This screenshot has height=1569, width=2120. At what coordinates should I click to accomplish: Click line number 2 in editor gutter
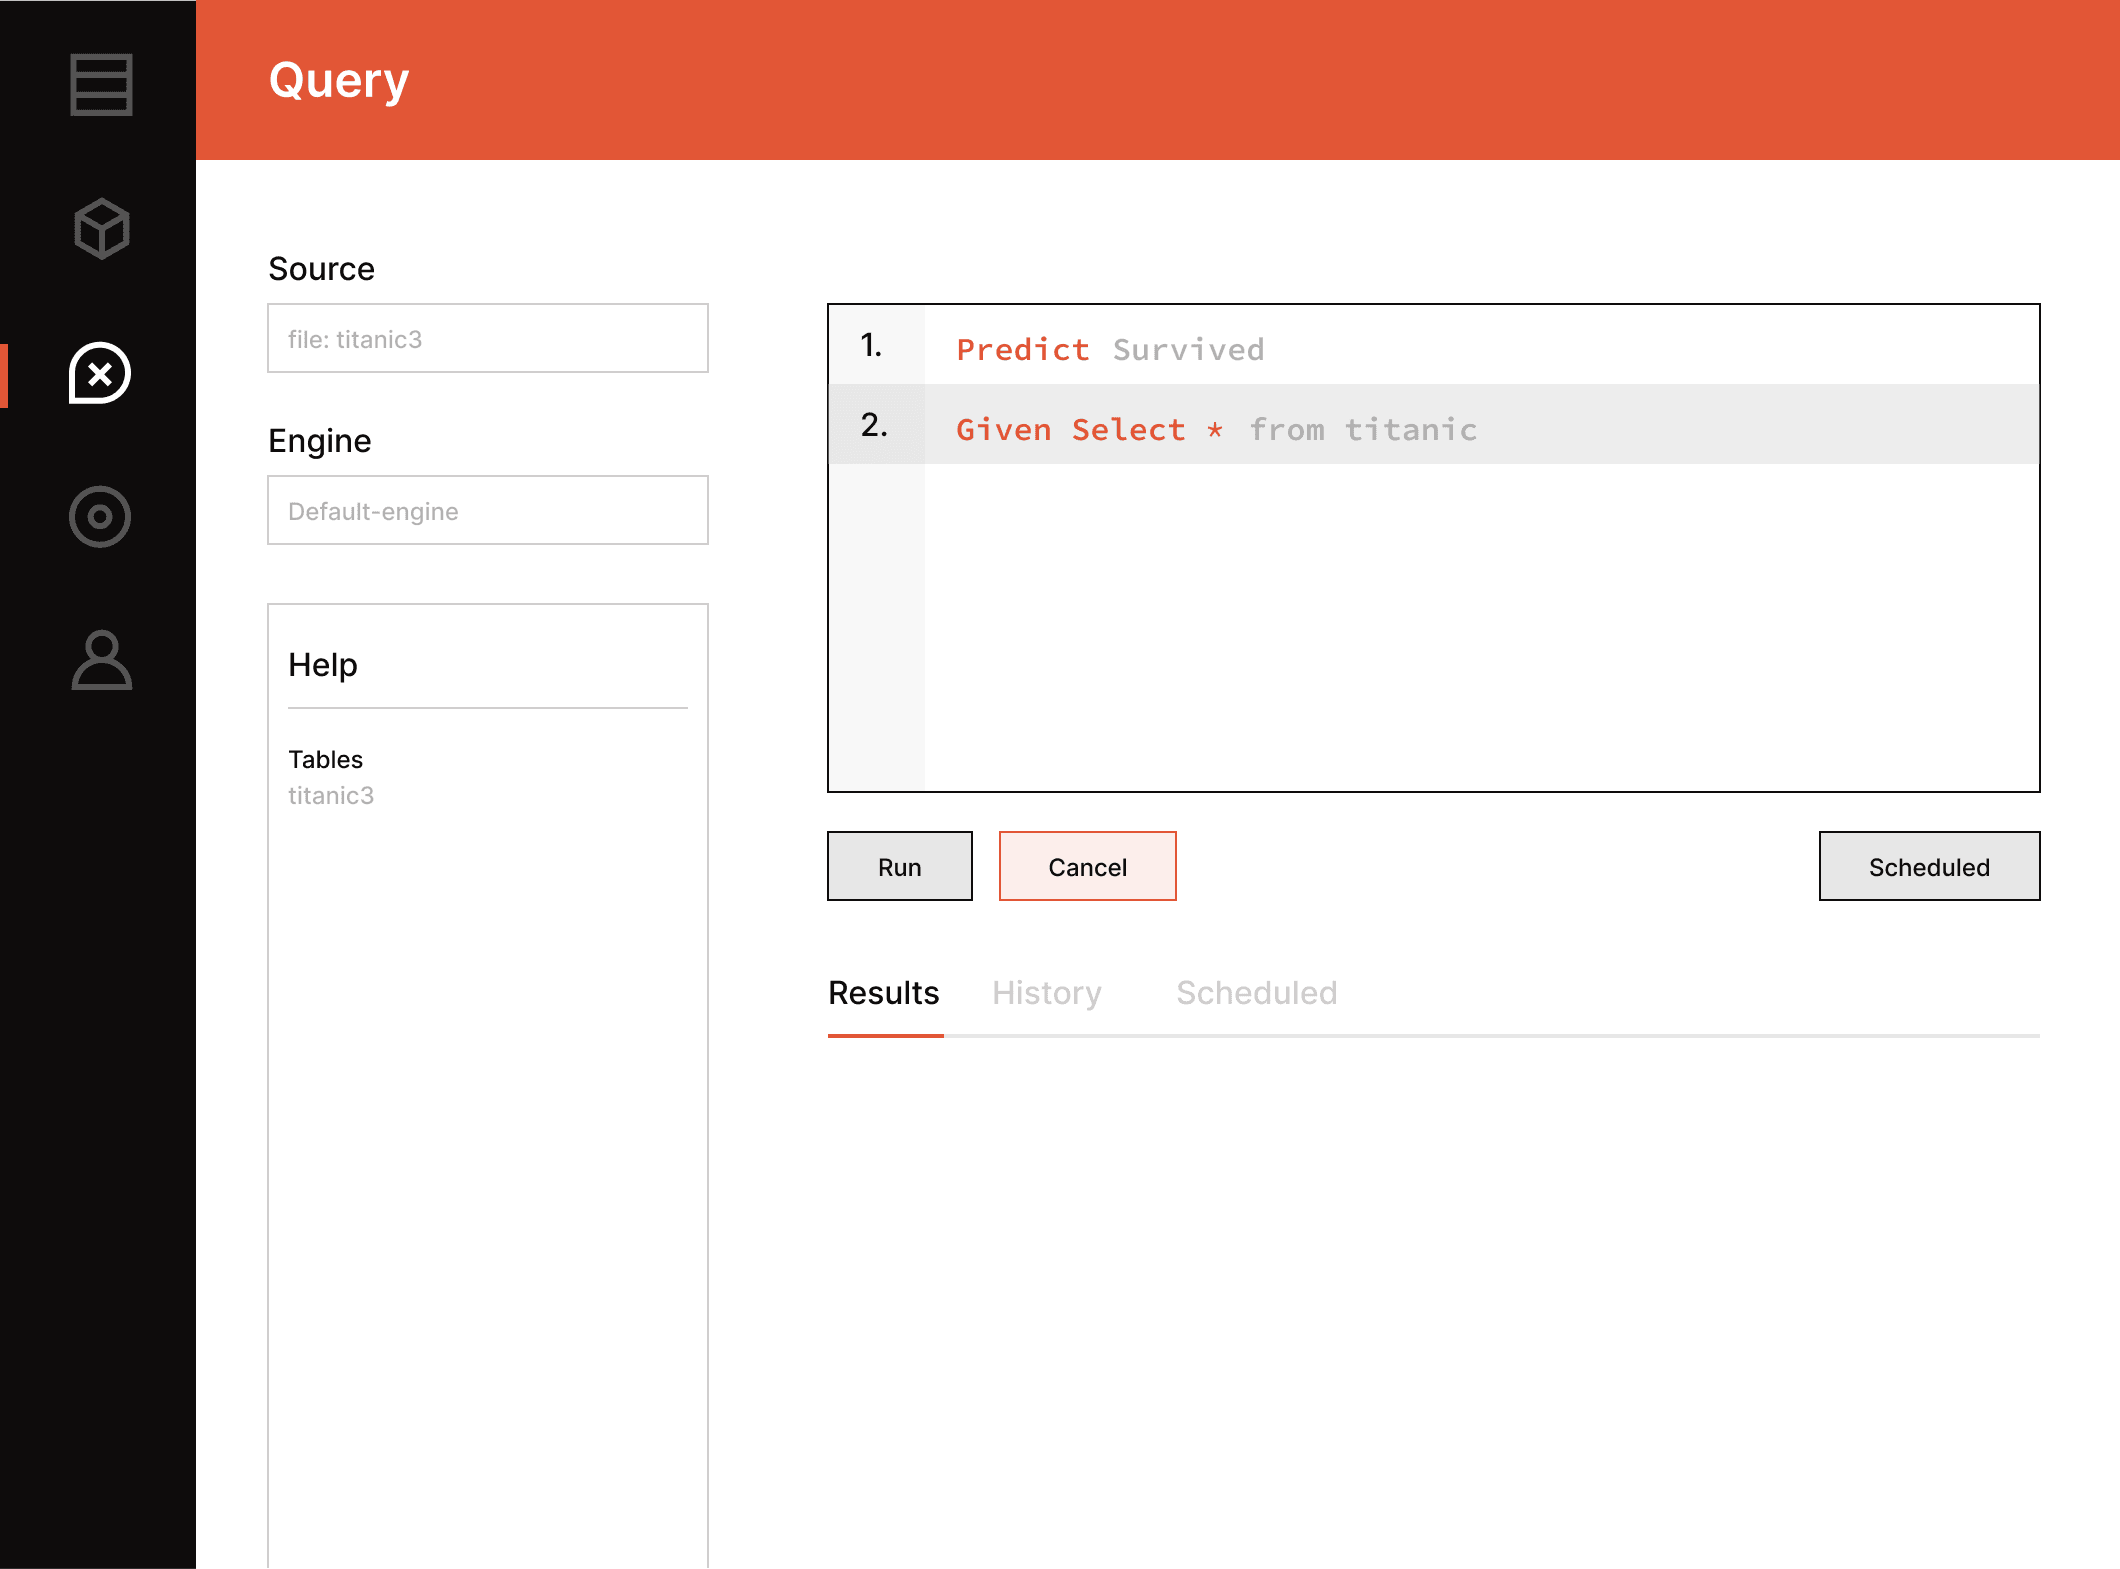pos(874,425)
